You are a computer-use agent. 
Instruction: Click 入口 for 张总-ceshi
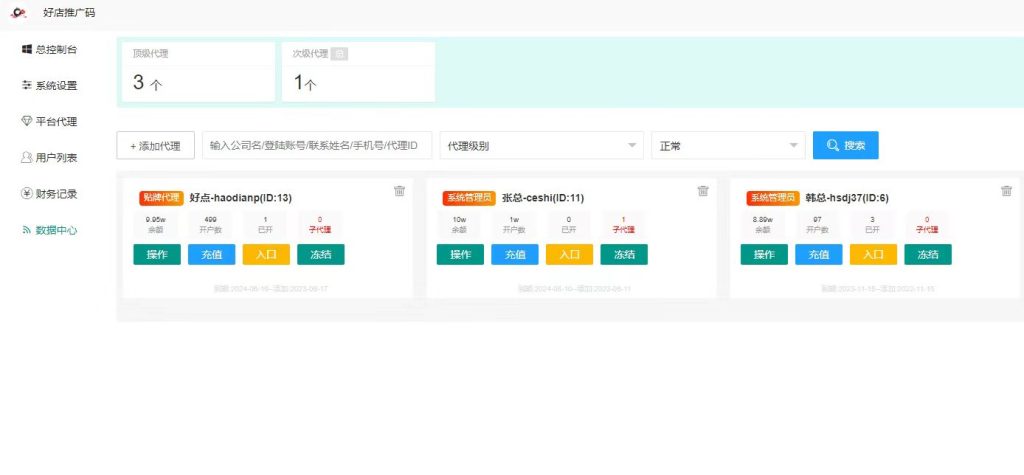click(x=569, y=255)
